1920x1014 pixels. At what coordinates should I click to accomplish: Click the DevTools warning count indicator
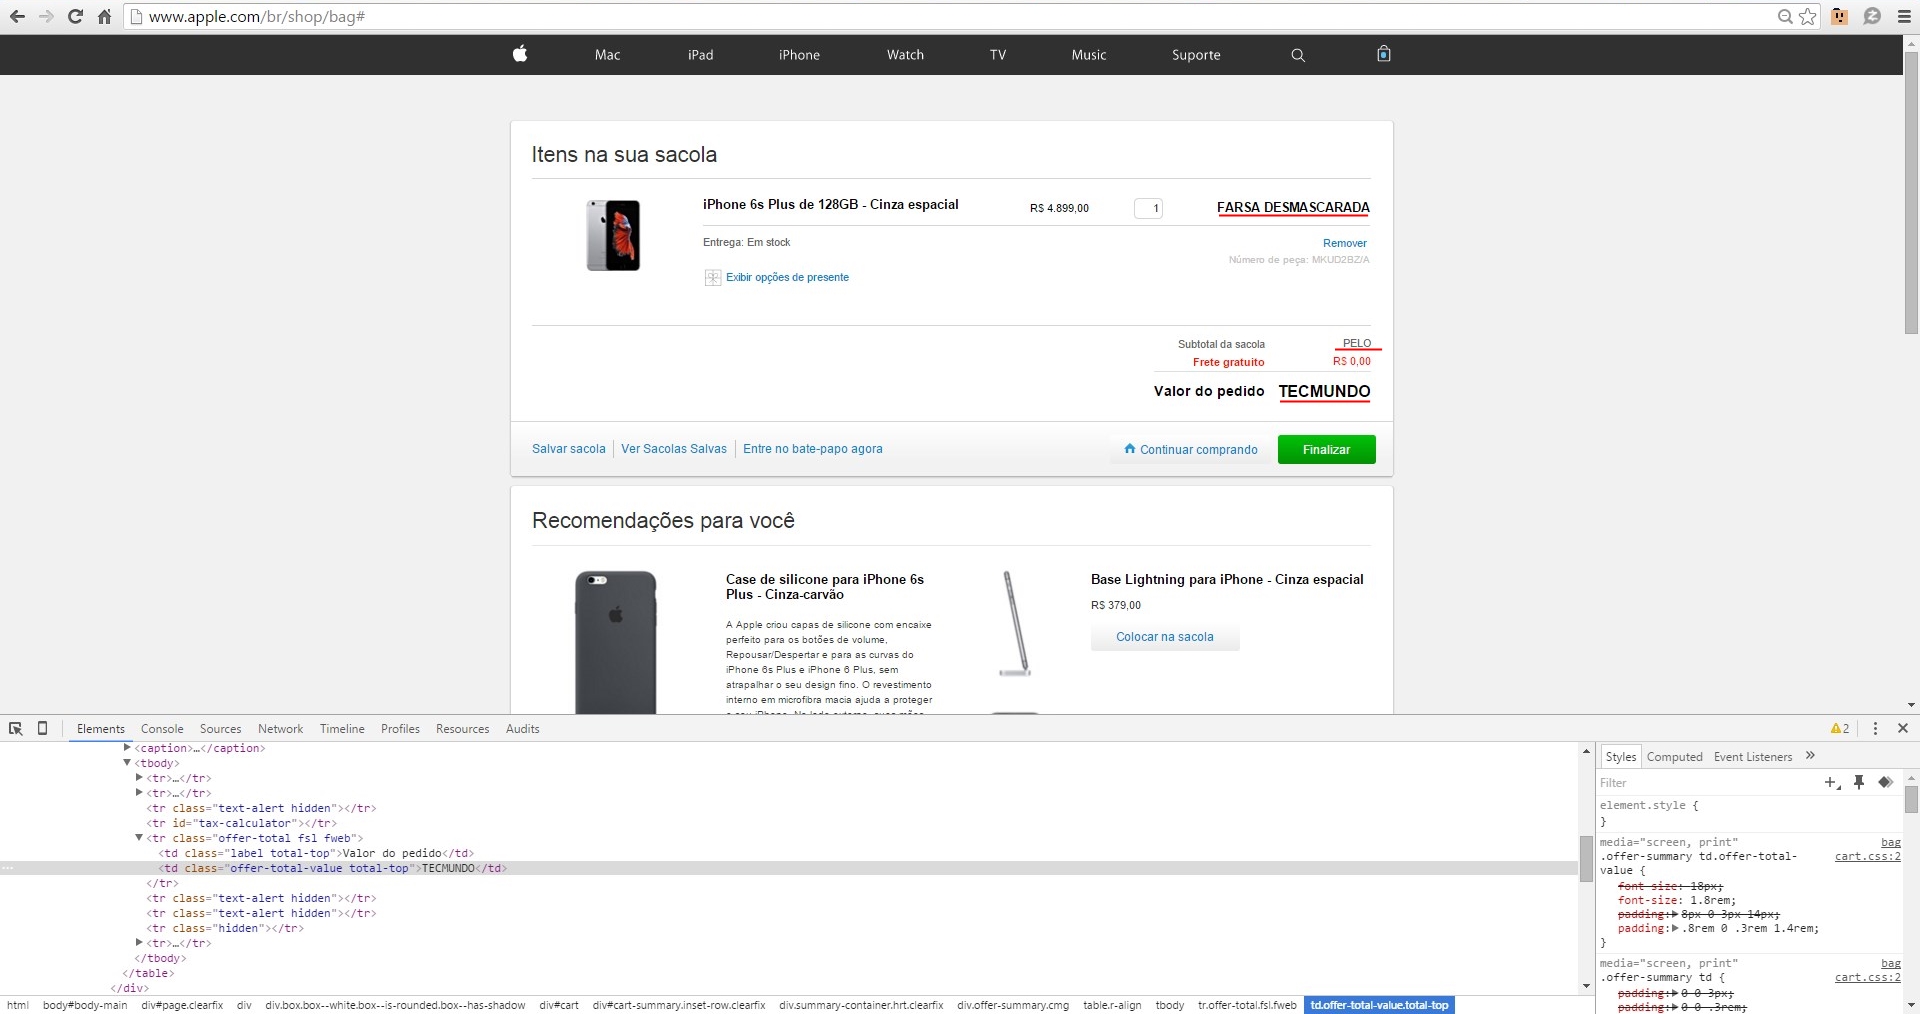[1840, 728]
